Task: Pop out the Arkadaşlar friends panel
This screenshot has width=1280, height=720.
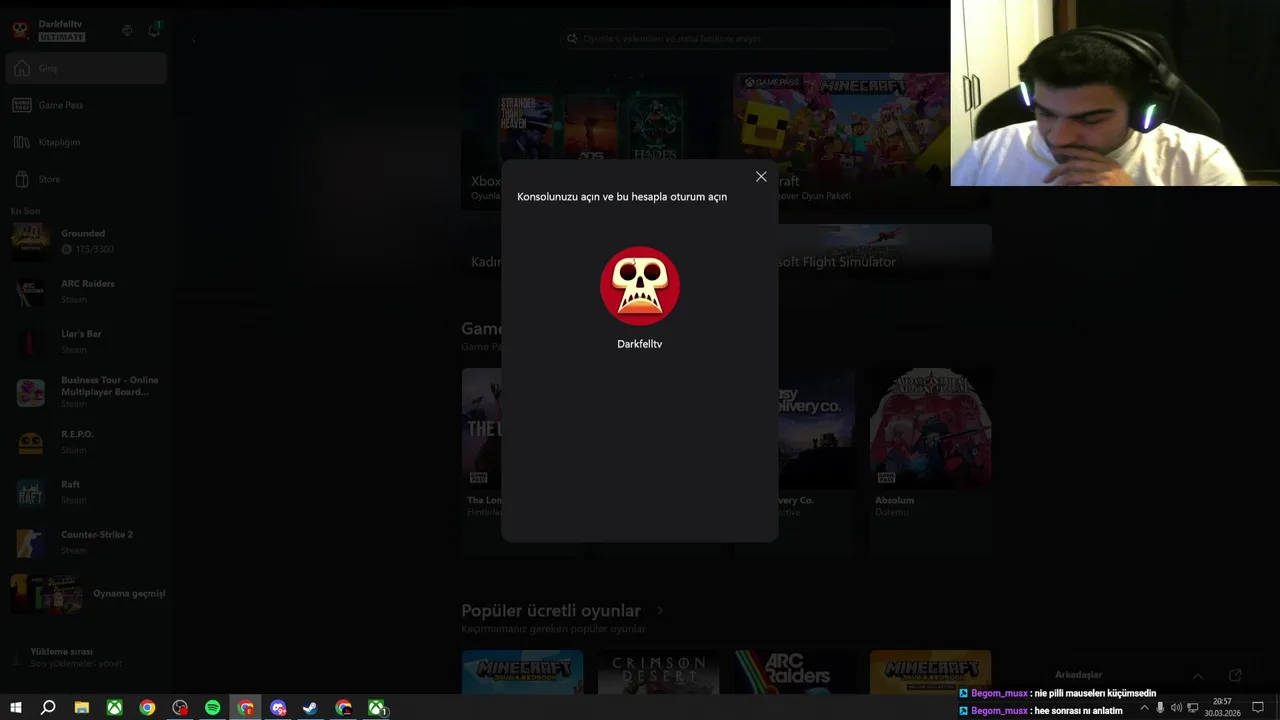Action: click(1235, 676)
